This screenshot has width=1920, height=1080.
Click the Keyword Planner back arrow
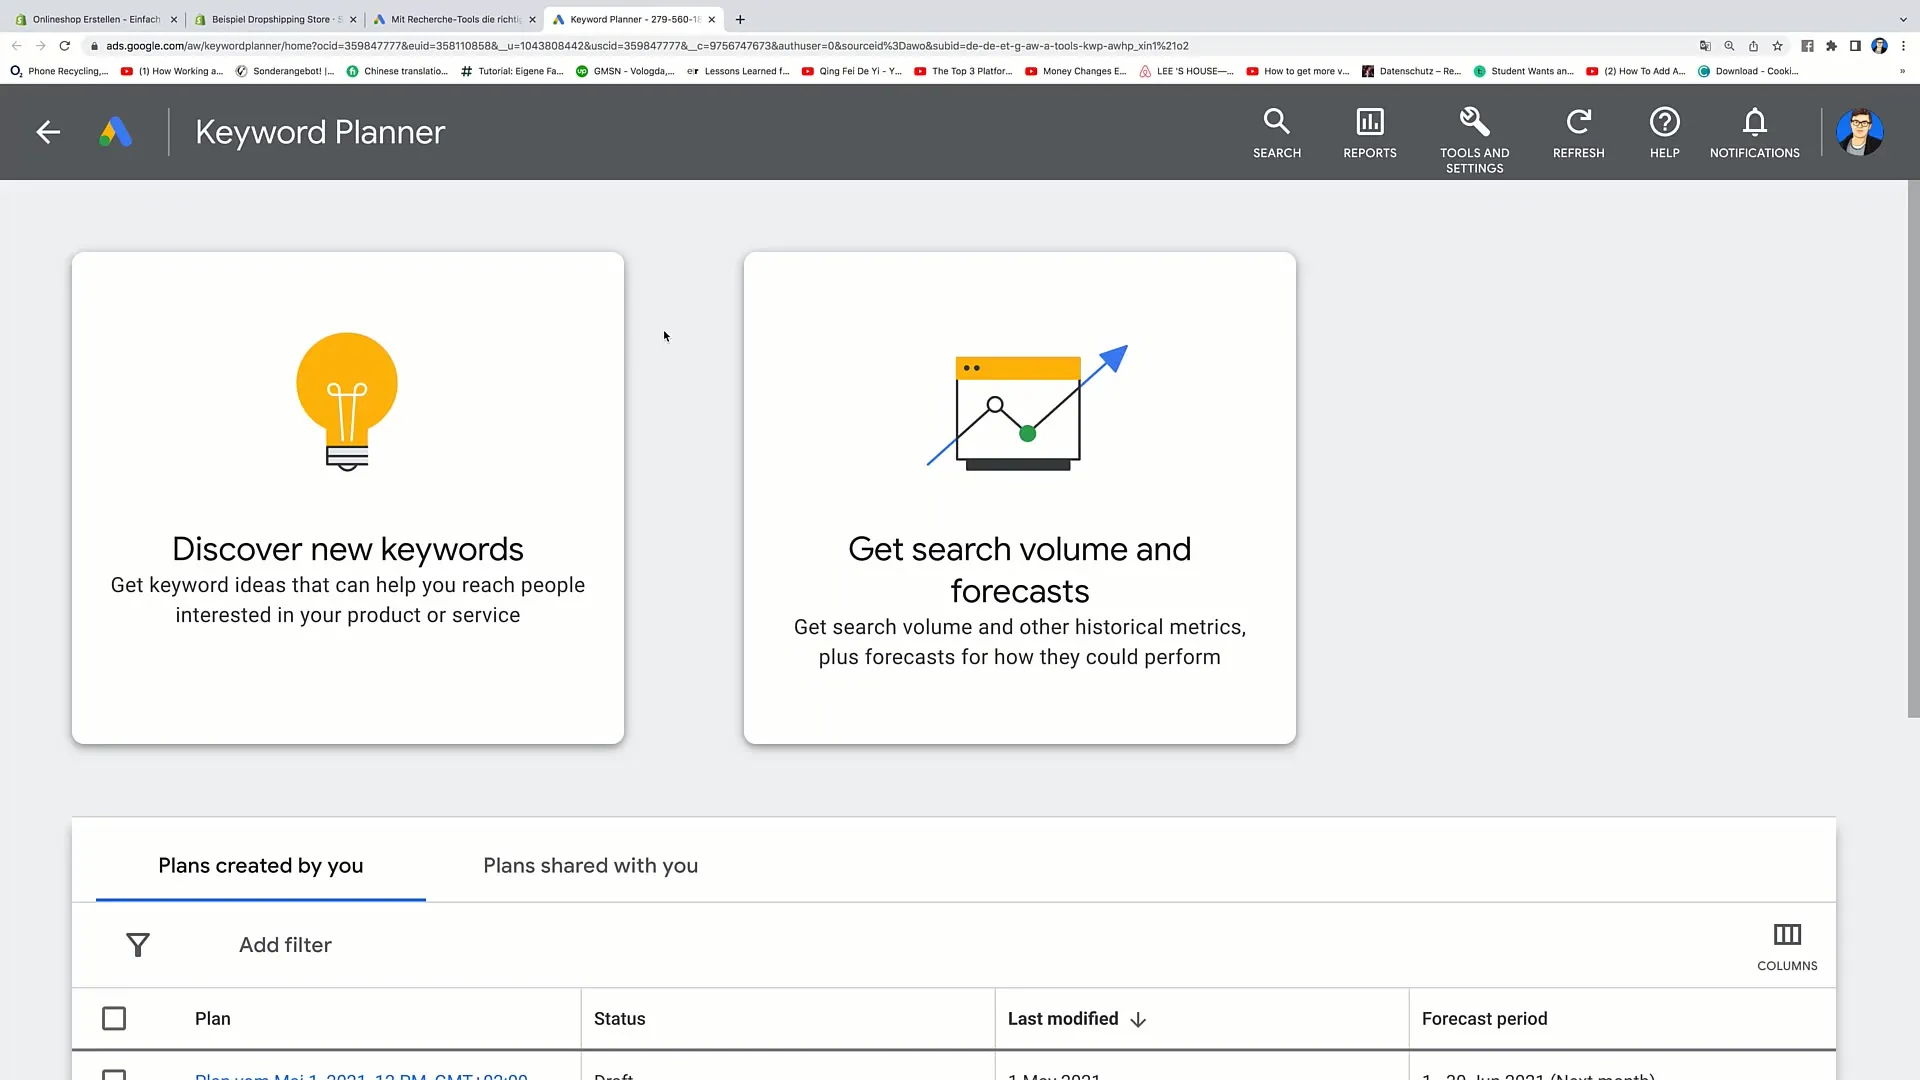(48, 132)
